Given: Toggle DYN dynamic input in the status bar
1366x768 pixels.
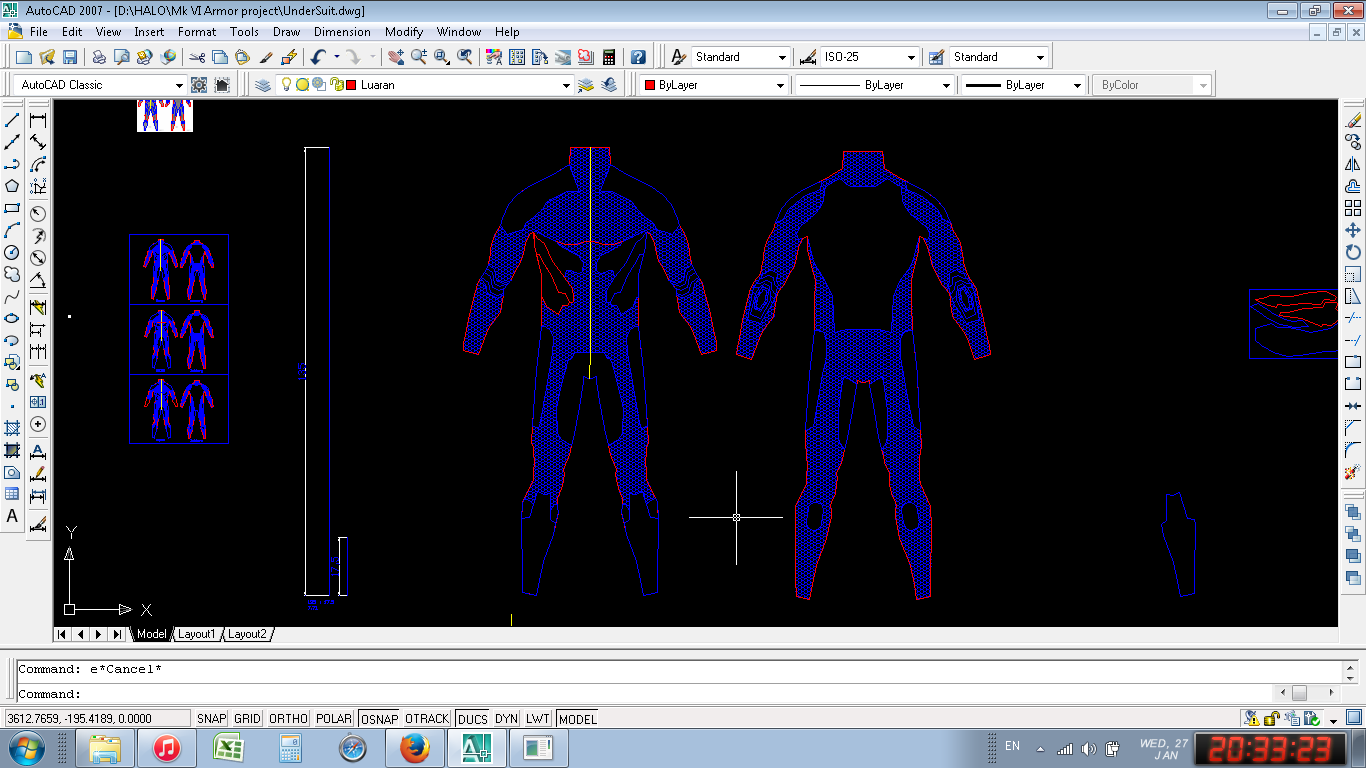Looking at the screenshot, I should [x=507, y=719].
